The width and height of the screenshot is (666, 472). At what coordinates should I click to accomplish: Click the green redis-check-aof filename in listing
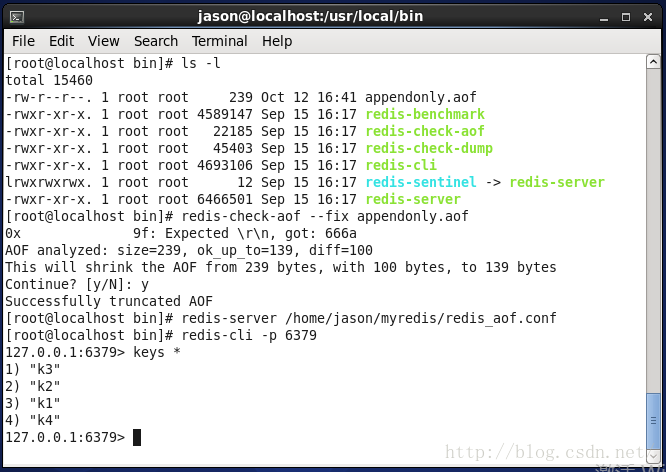[x=425, y=131]
